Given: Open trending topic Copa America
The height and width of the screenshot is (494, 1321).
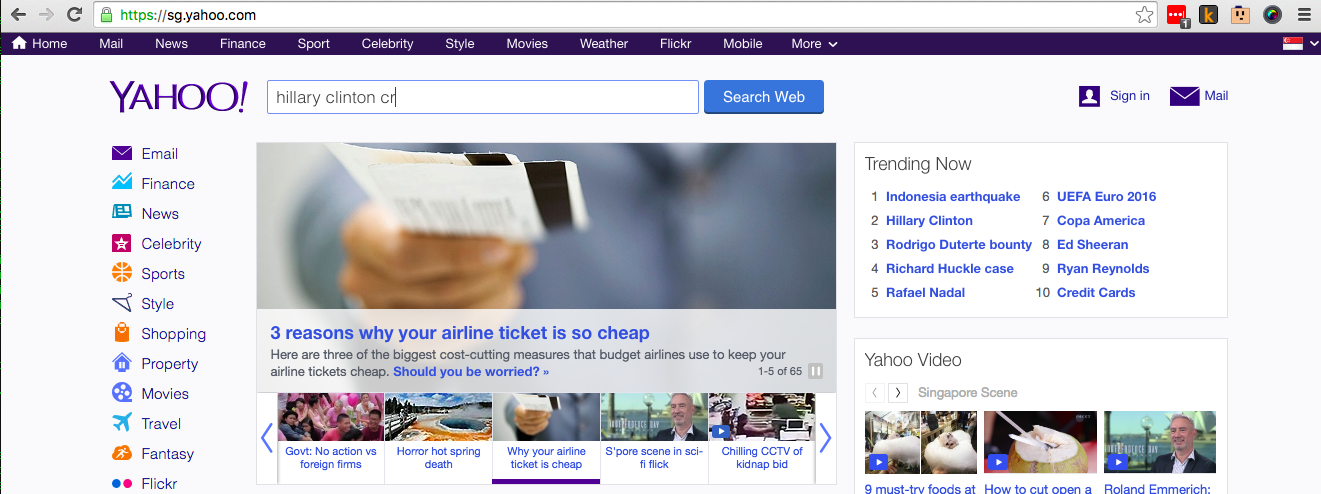Looking at the screenshot, I should tap(1101, 221).
